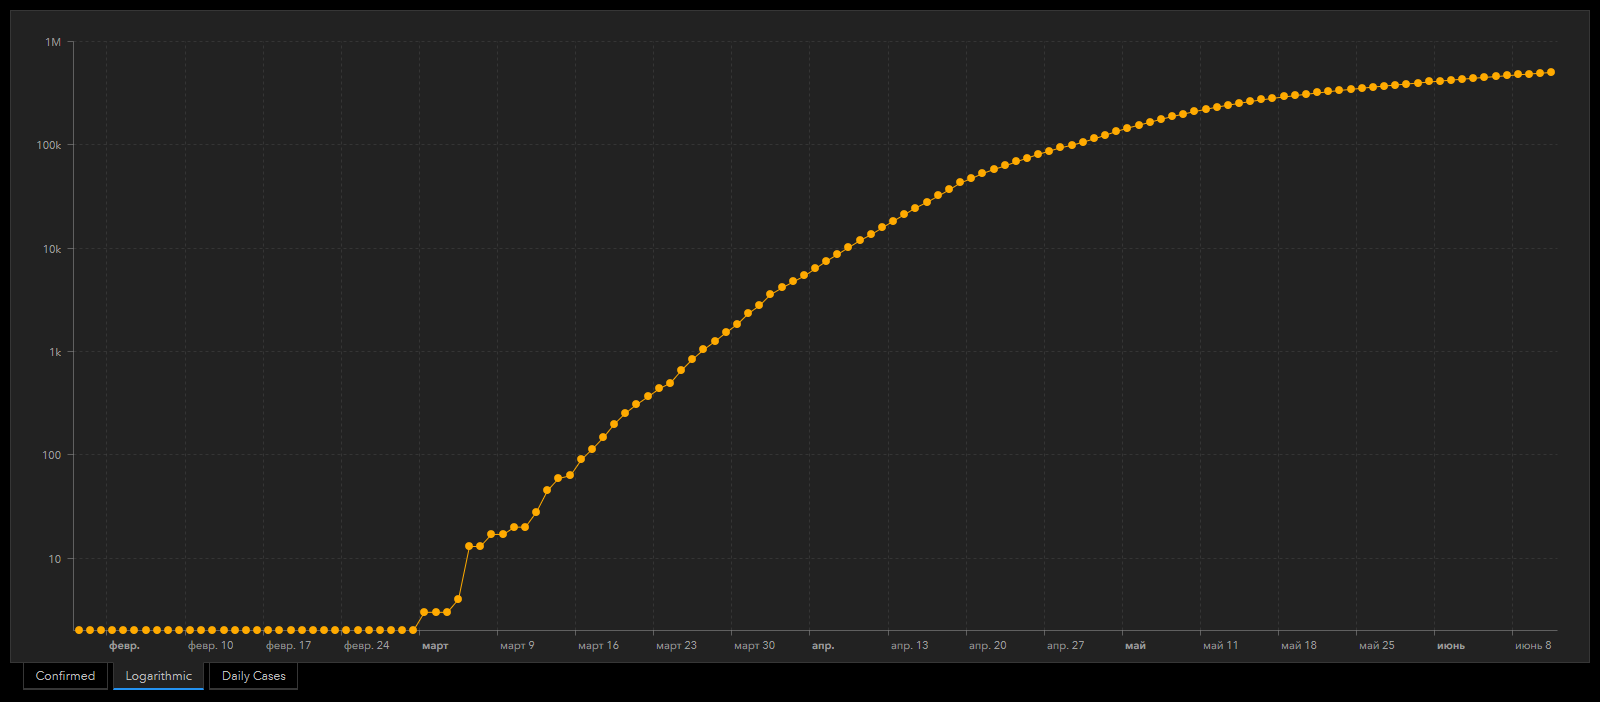Click the апр. 20 date label
The width and height of the screenshot is (1600, 702).
(987, 646)
